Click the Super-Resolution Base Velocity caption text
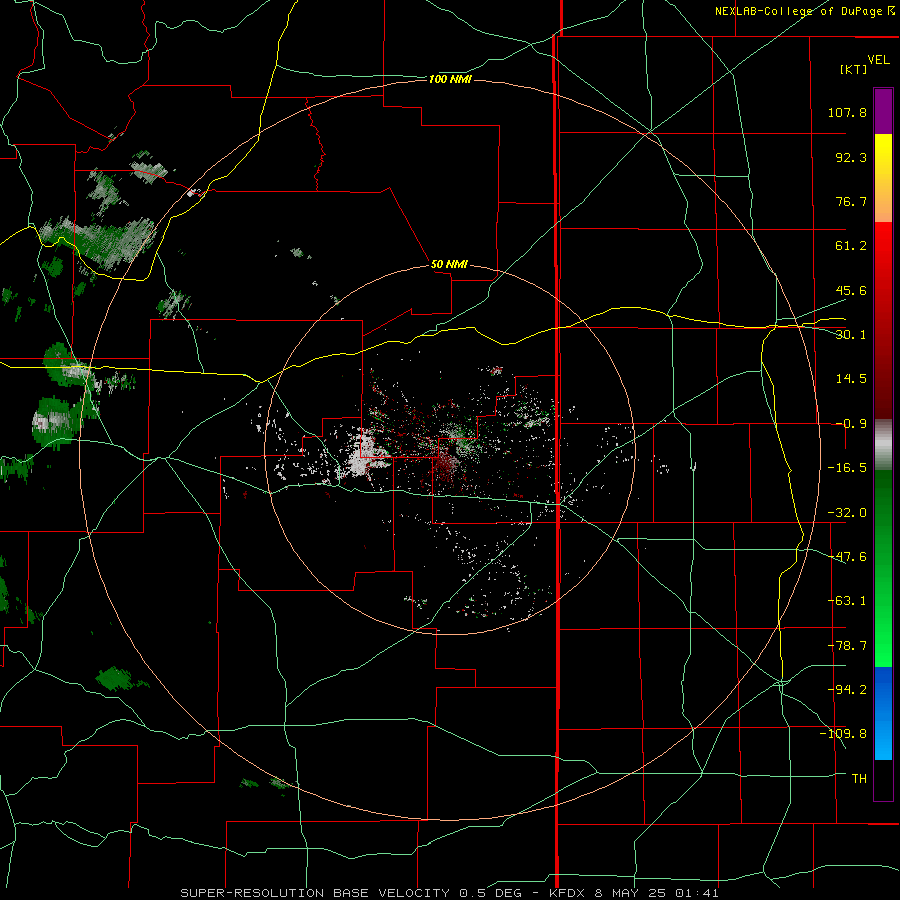The image size is (900, 900). (449, 893)
